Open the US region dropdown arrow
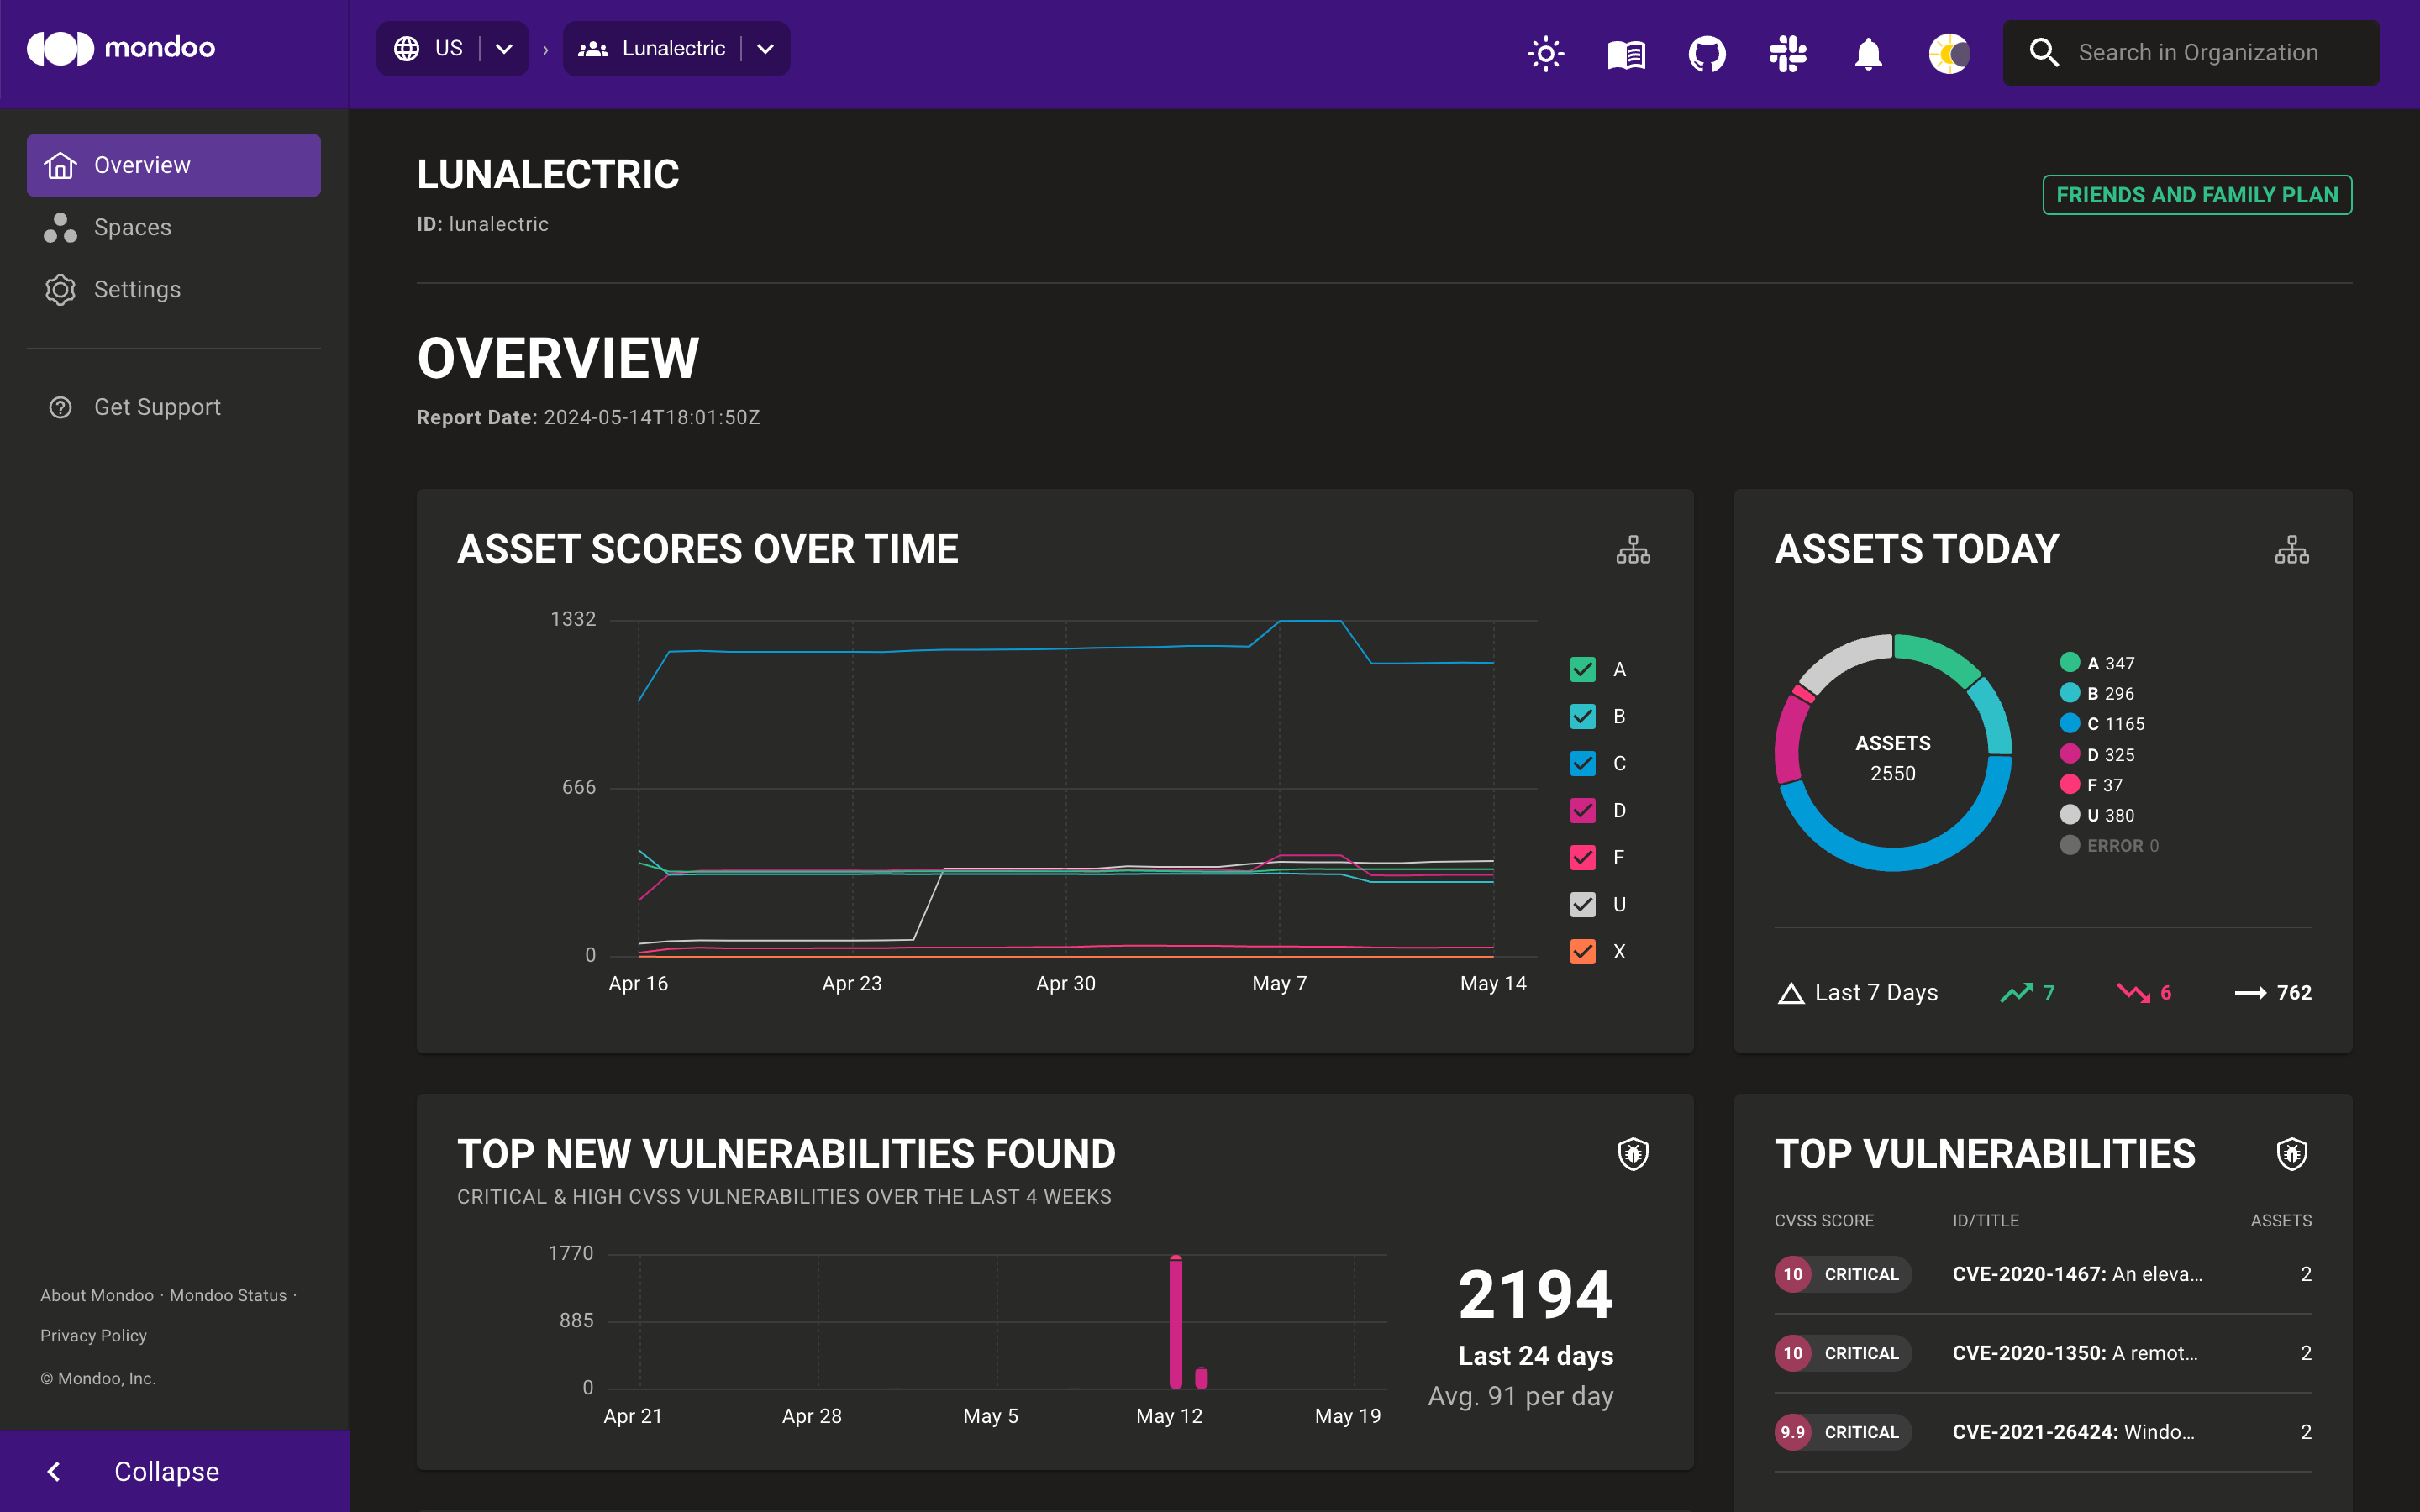The width and height of the screenshot is (2420, 1512). (504, 48)
